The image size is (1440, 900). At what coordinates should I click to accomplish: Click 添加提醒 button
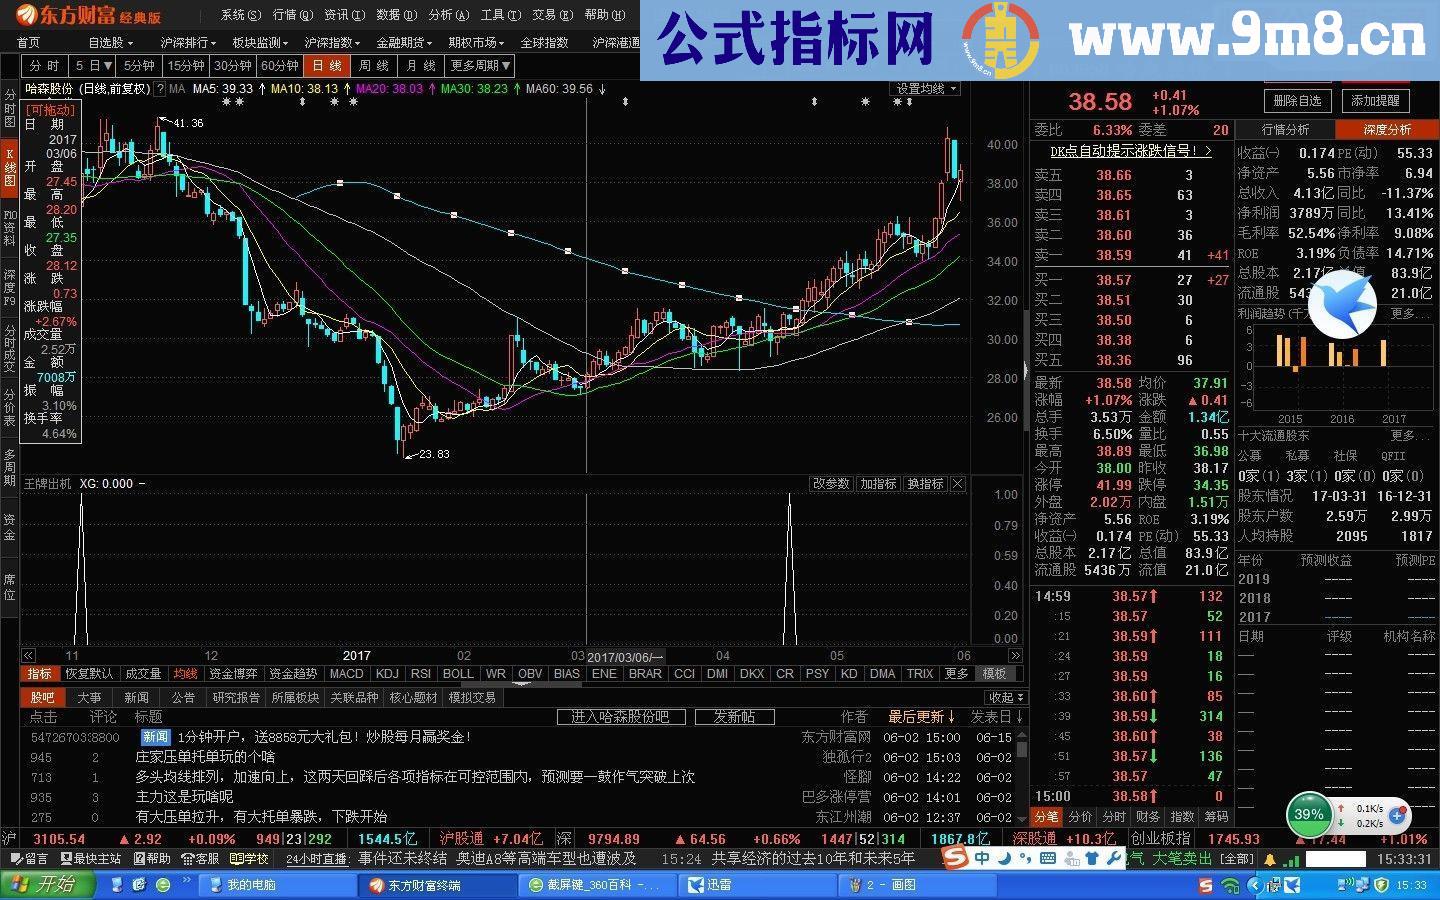(1376, 101)
